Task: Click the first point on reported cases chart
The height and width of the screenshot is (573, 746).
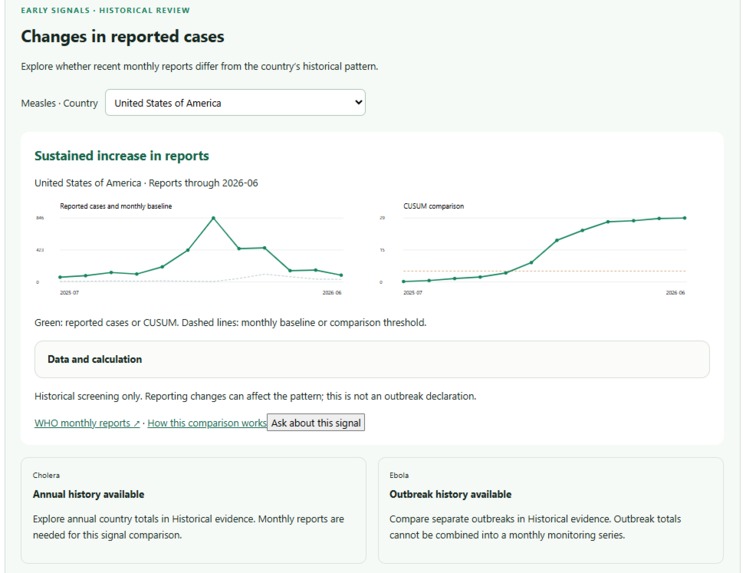Action: (x=60, y=277)
